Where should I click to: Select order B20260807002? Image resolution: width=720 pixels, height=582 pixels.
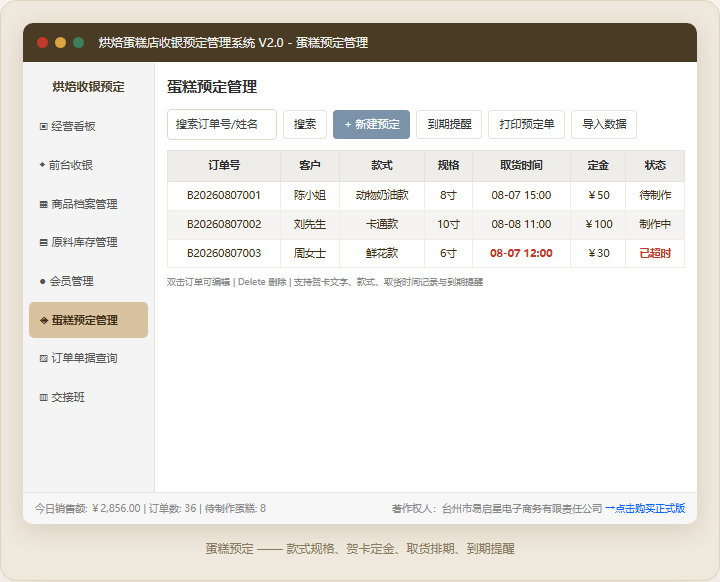point(224,225)
